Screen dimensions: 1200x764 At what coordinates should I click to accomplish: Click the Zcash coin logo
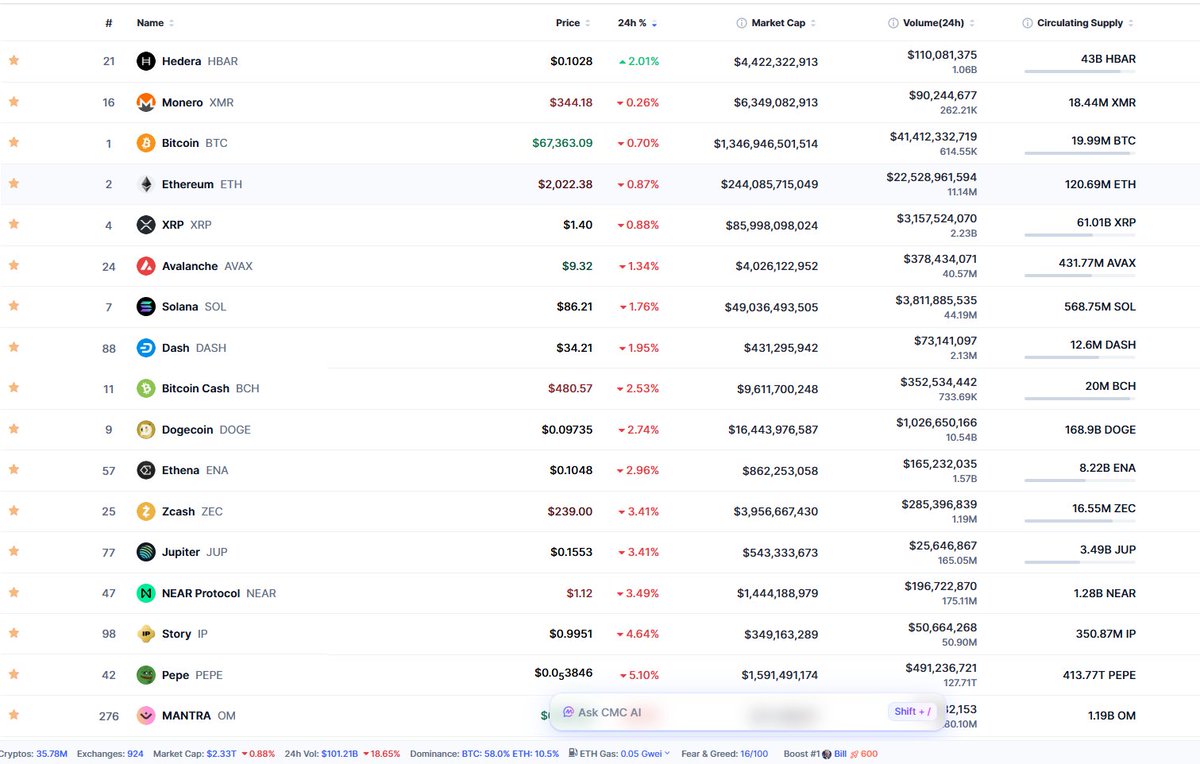click(x=146, y=511)
